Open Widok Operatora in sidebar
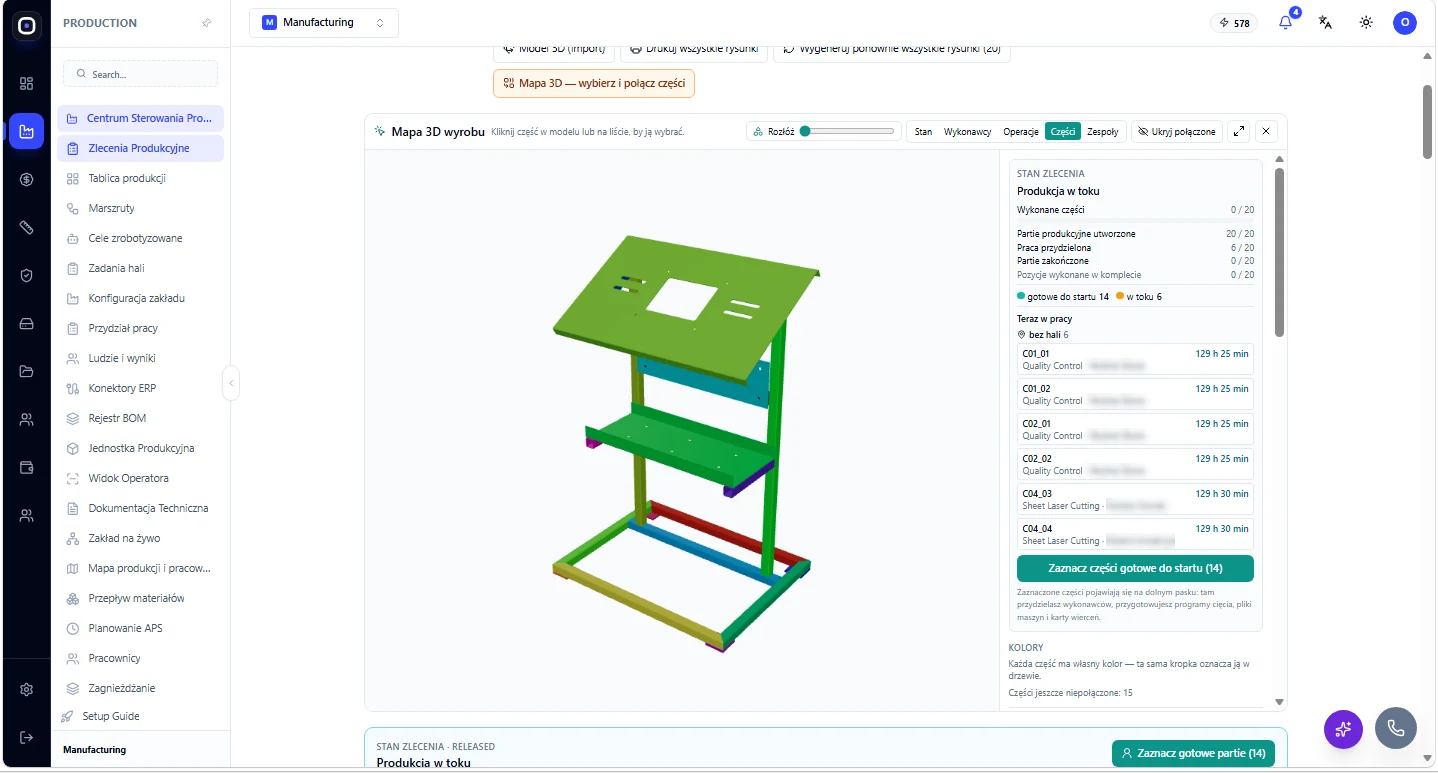Viewport: 1438px width, 773px height. click(140, 478)
